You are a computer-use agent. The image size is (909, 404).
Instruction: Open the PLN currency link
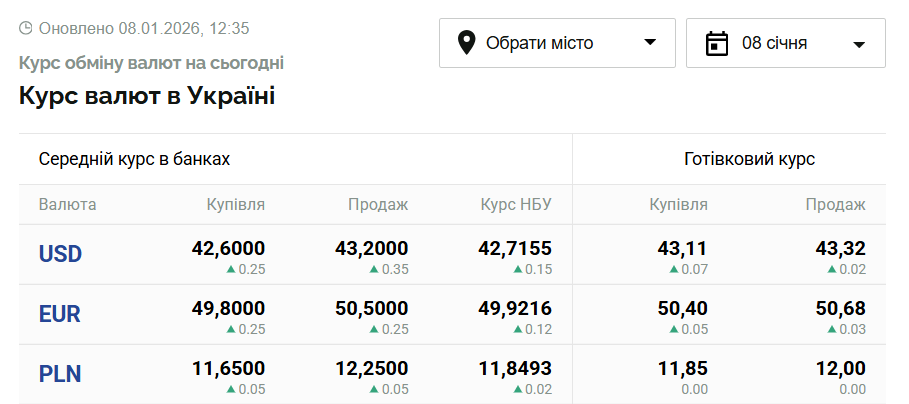60,374
